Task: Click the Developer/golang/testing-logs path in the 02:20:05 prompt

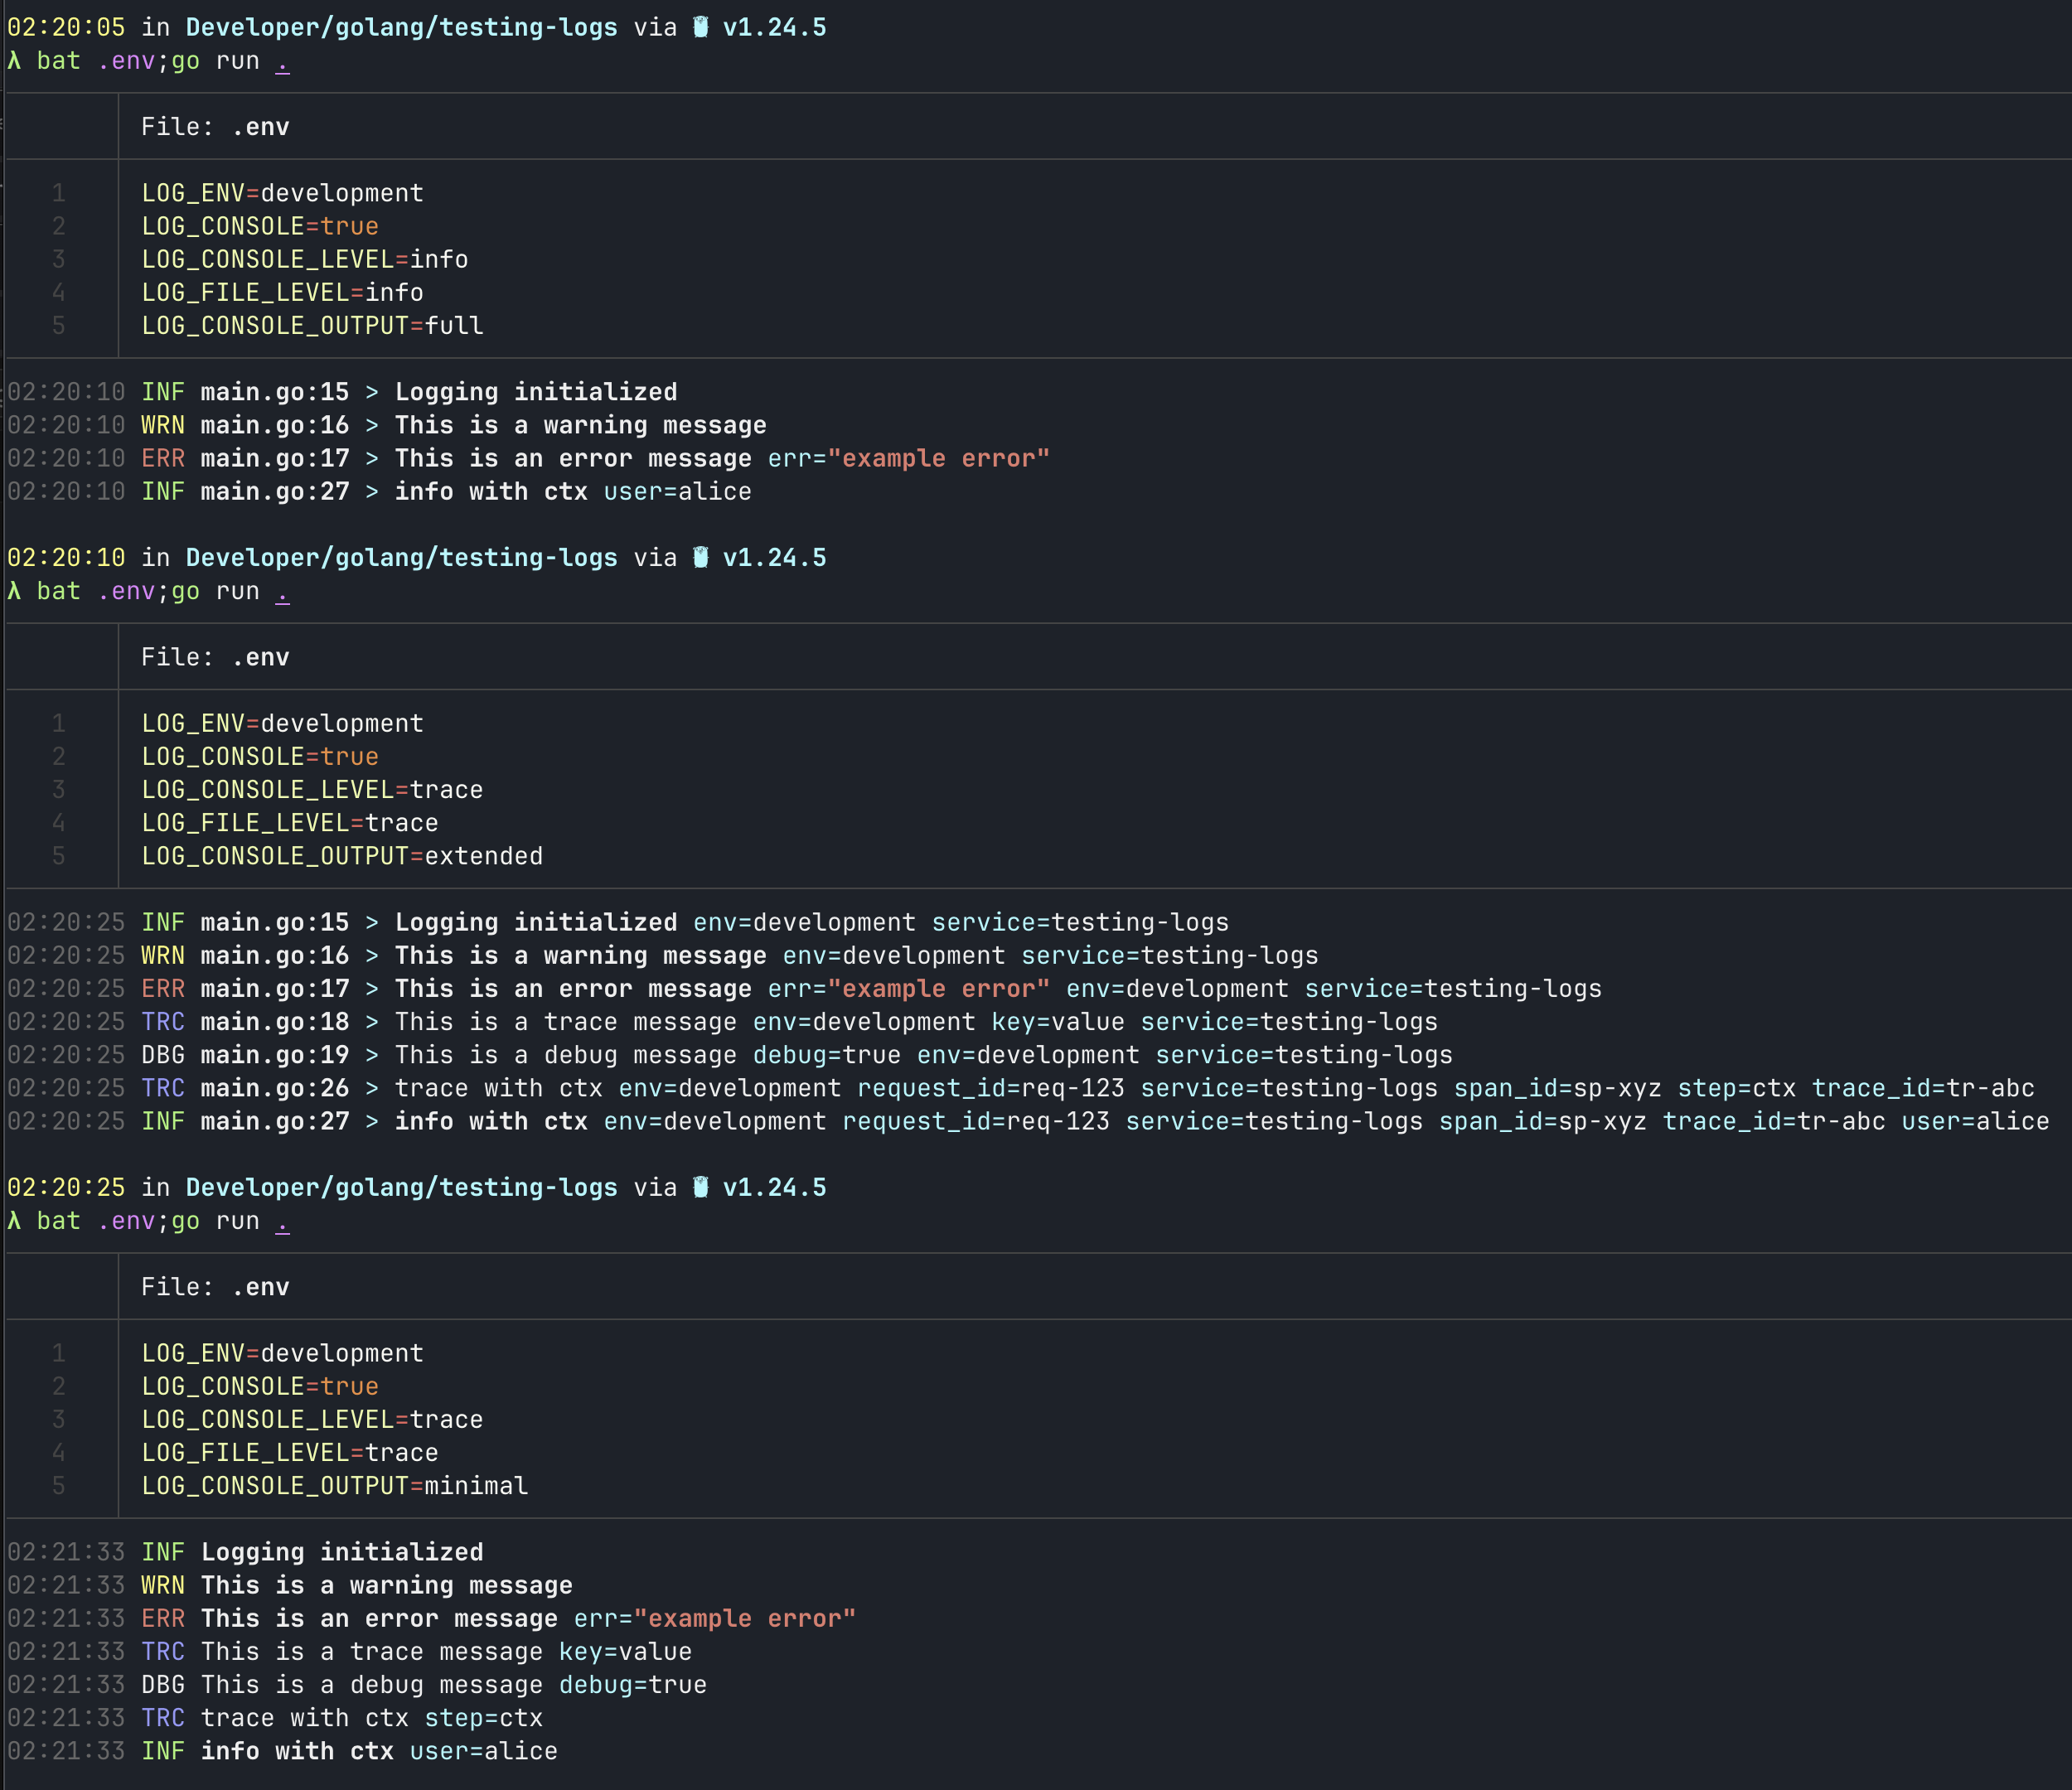Action: point(401,27)
